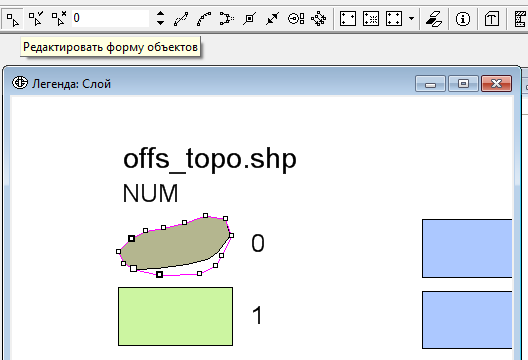Click the numeric field showing 0
Image resolution: width=528 pixels, height=360 pixels.
110,18
